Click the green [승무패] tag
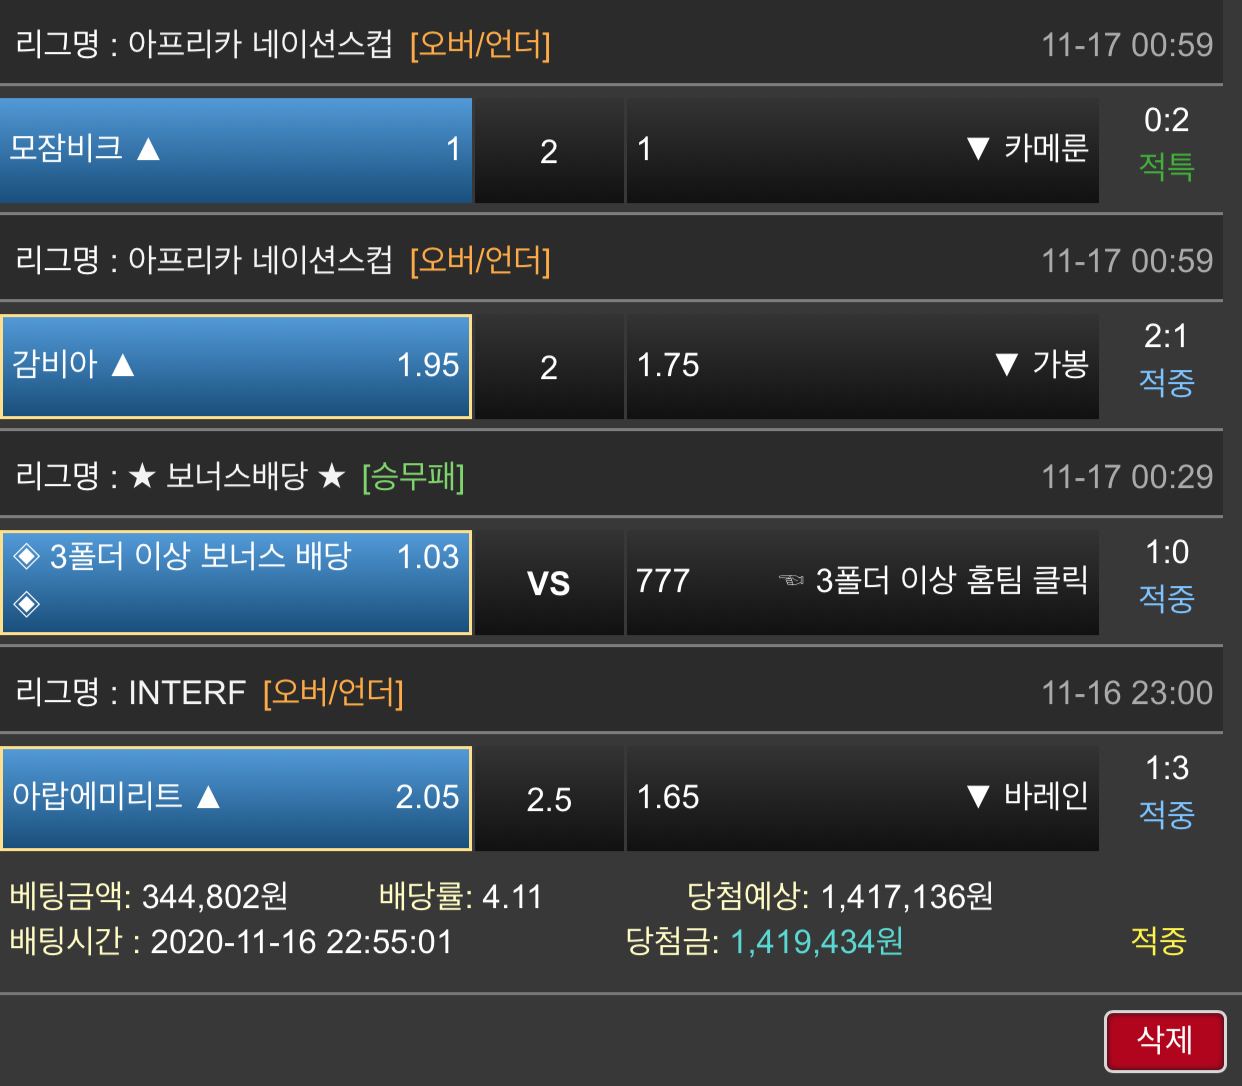 [x=413, y=476]
